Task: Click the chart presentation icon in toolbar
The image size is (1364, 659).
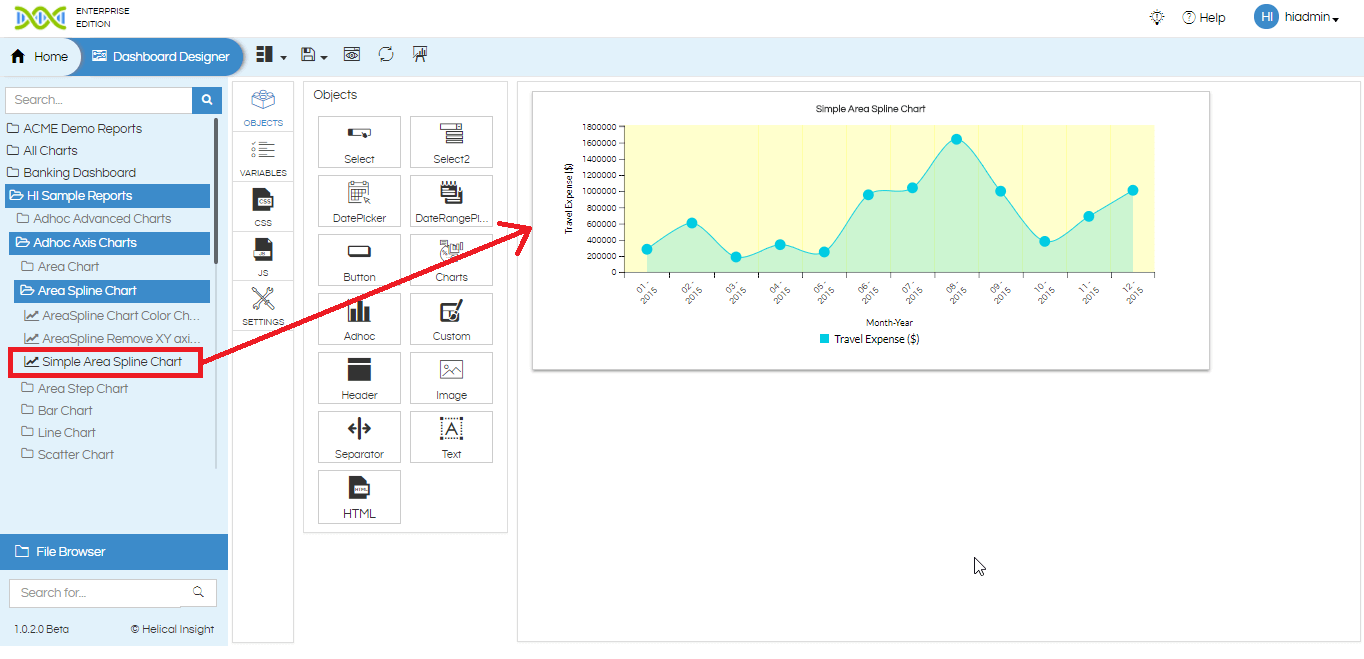Action: pos(420,55)
